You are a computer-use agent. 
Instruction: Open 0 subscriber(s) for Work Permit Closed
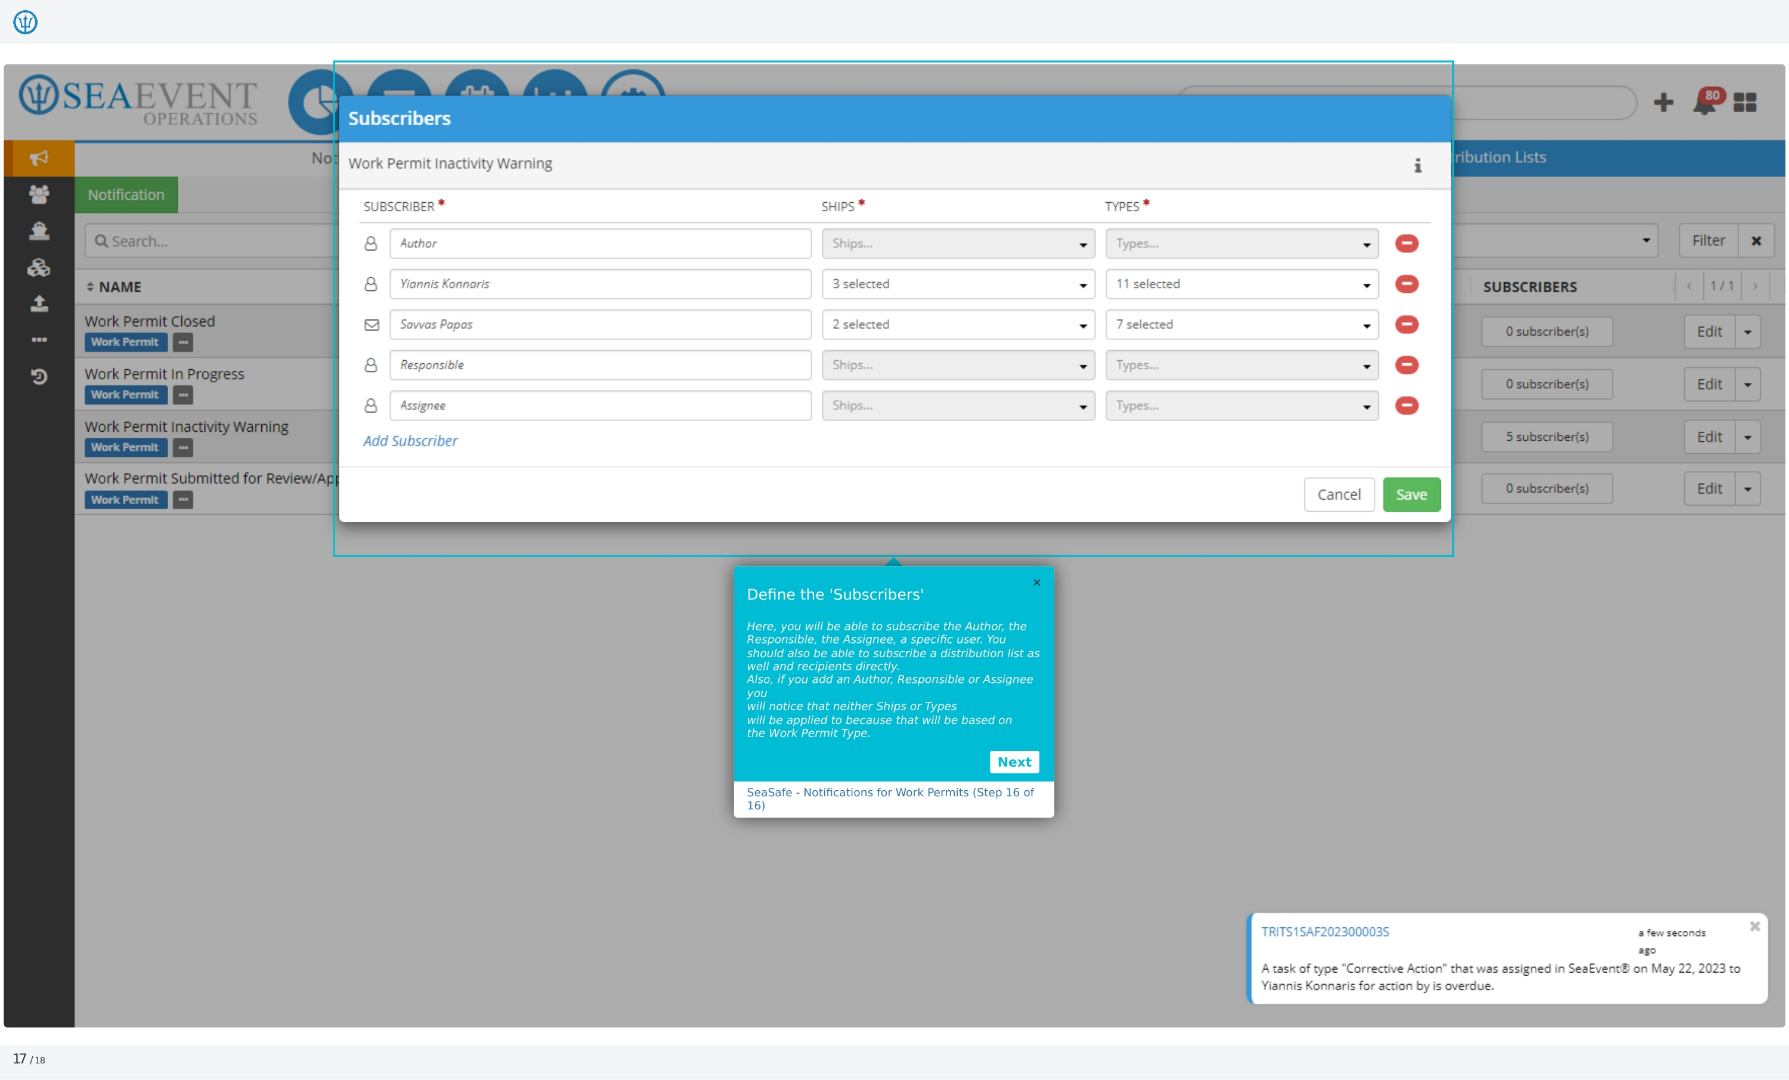click(1547, 332)
